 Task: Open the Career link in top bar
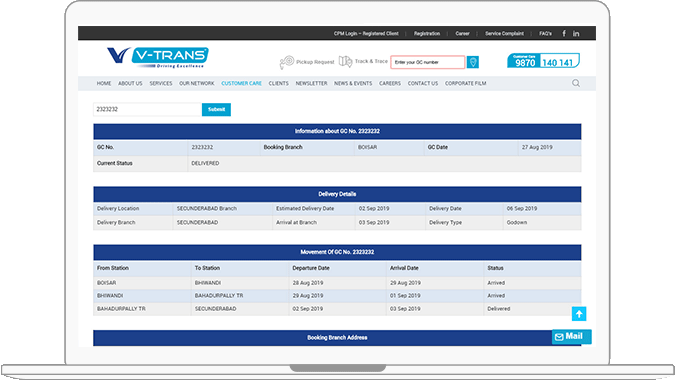(462, 33)
